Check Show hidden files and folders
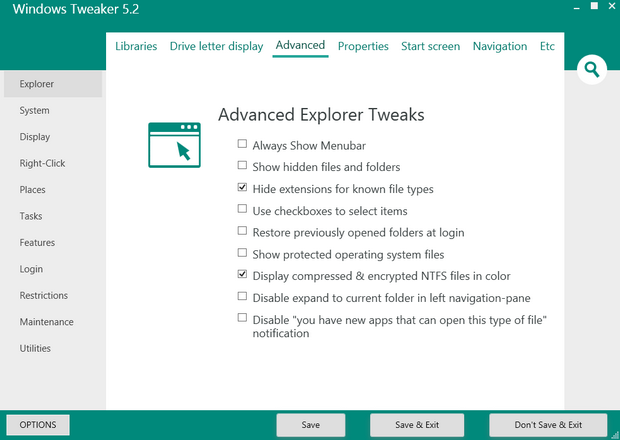 point(242,165)
